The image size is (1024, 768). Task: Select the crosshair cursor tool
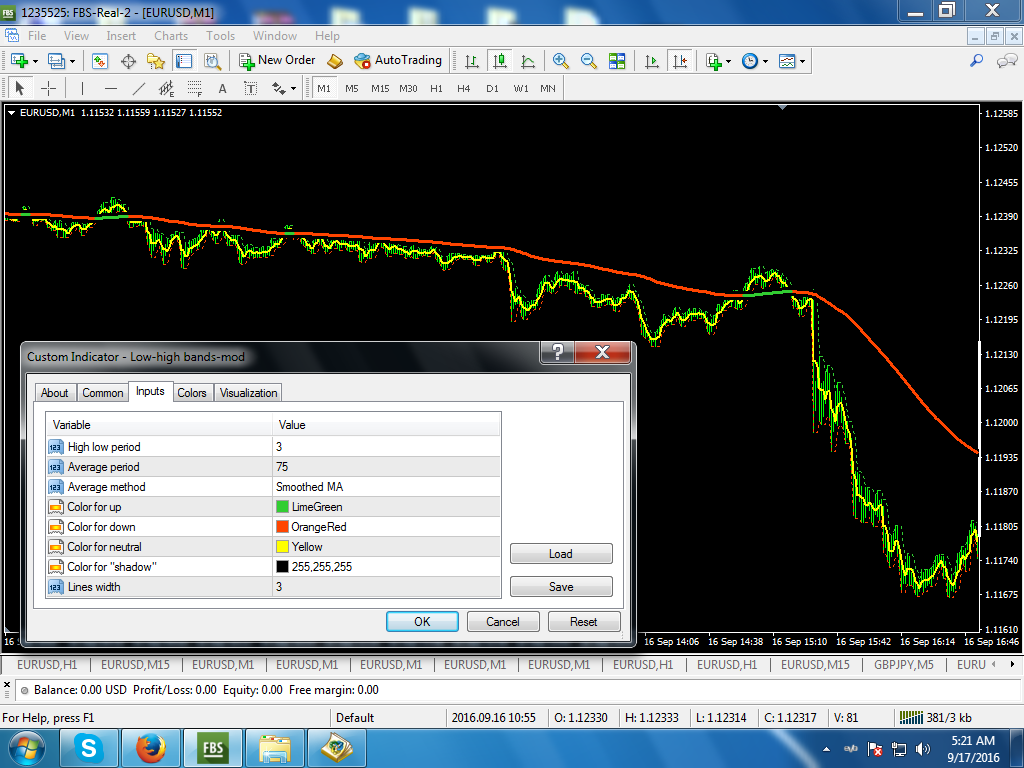(48, 88)
